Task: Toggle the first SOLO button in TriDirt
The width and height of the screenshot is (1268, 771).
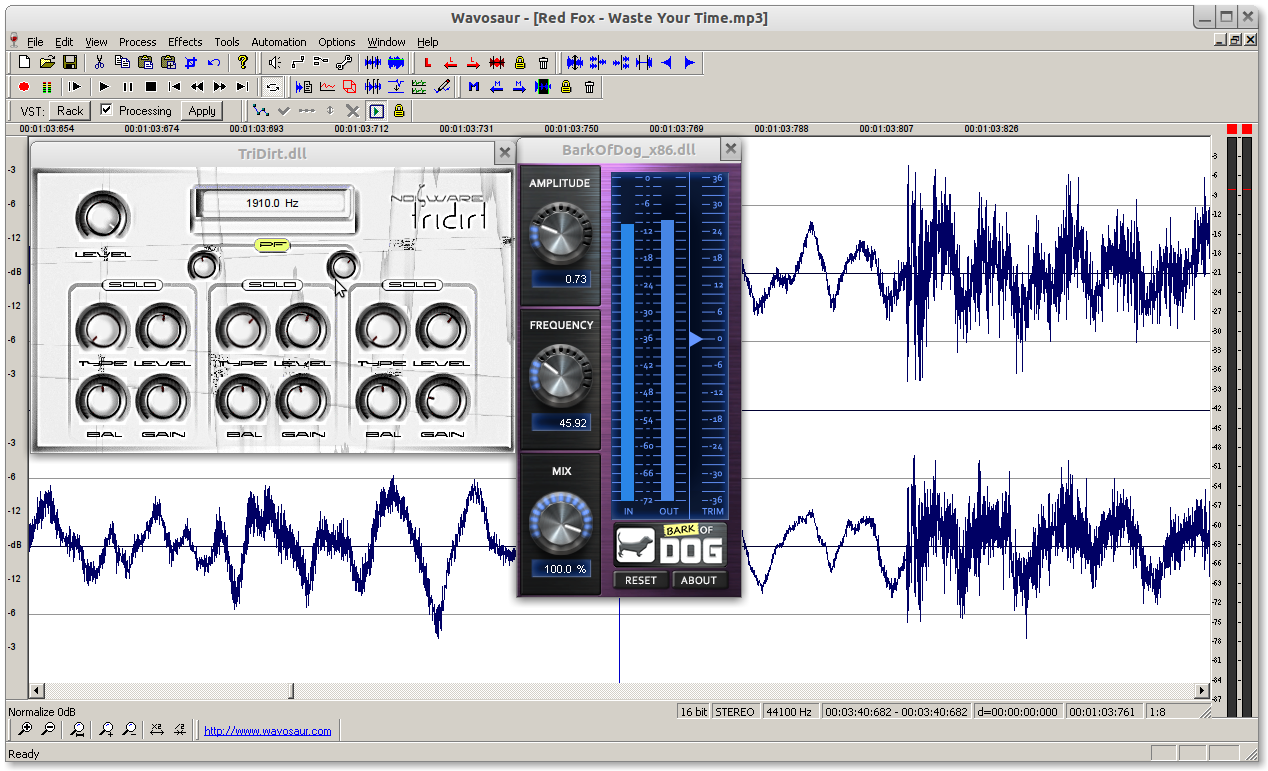Action: pyautogui.click(x=132, y=285)
